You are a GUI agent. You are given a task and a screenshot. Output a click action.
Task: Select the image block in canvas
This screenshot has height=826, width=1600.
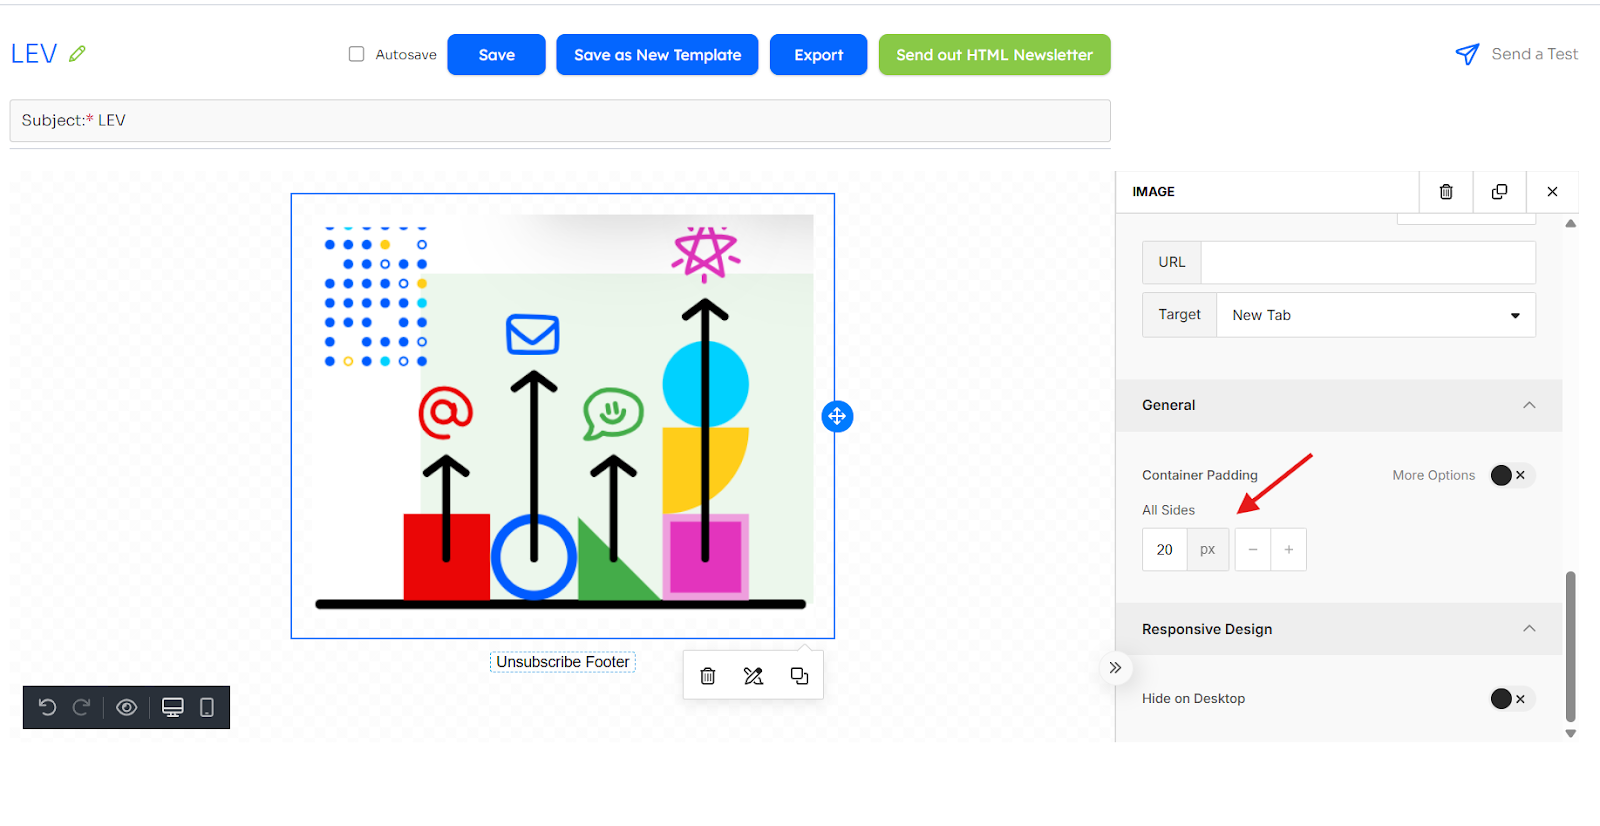coord(563,416)
